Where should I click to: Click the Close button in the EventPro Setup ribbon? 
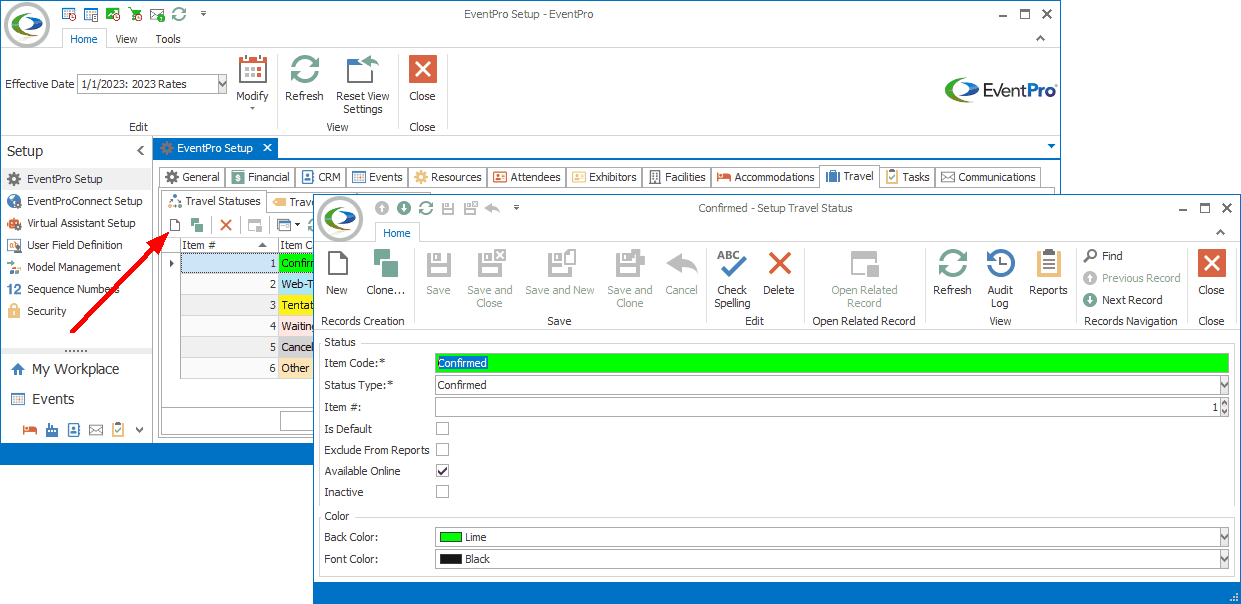pos(422,80)
